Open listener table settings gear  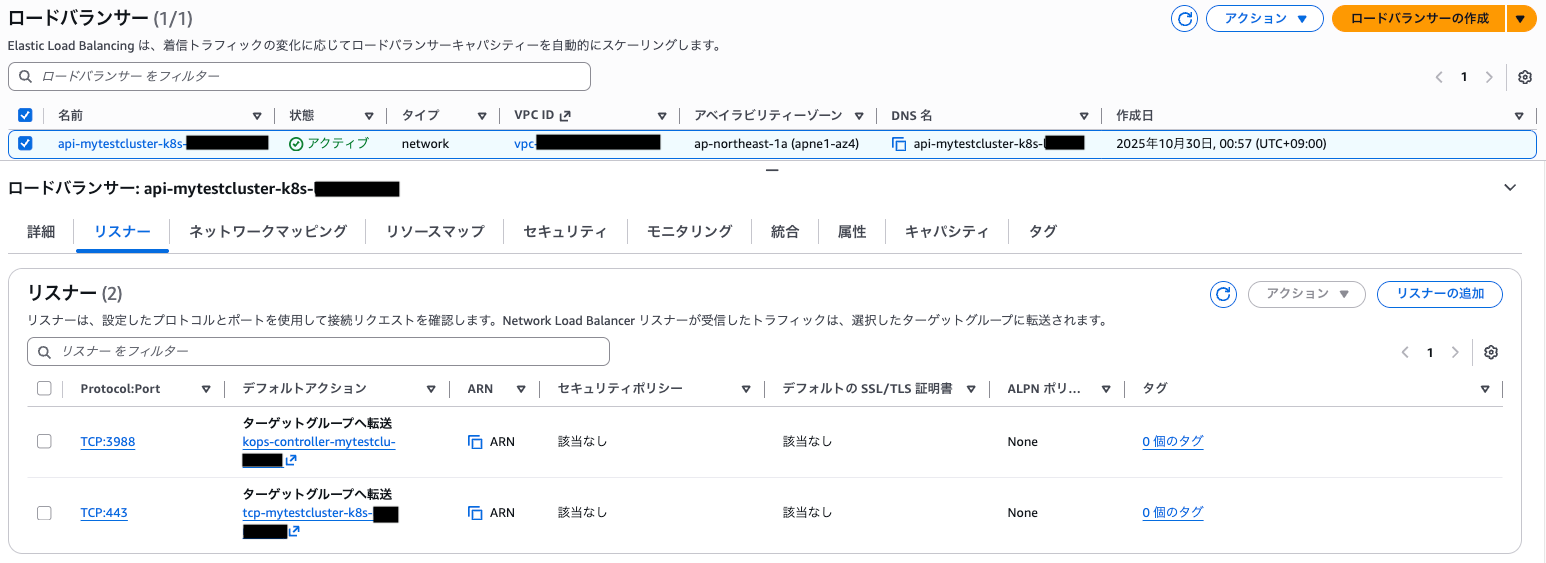coord(1491,352)
